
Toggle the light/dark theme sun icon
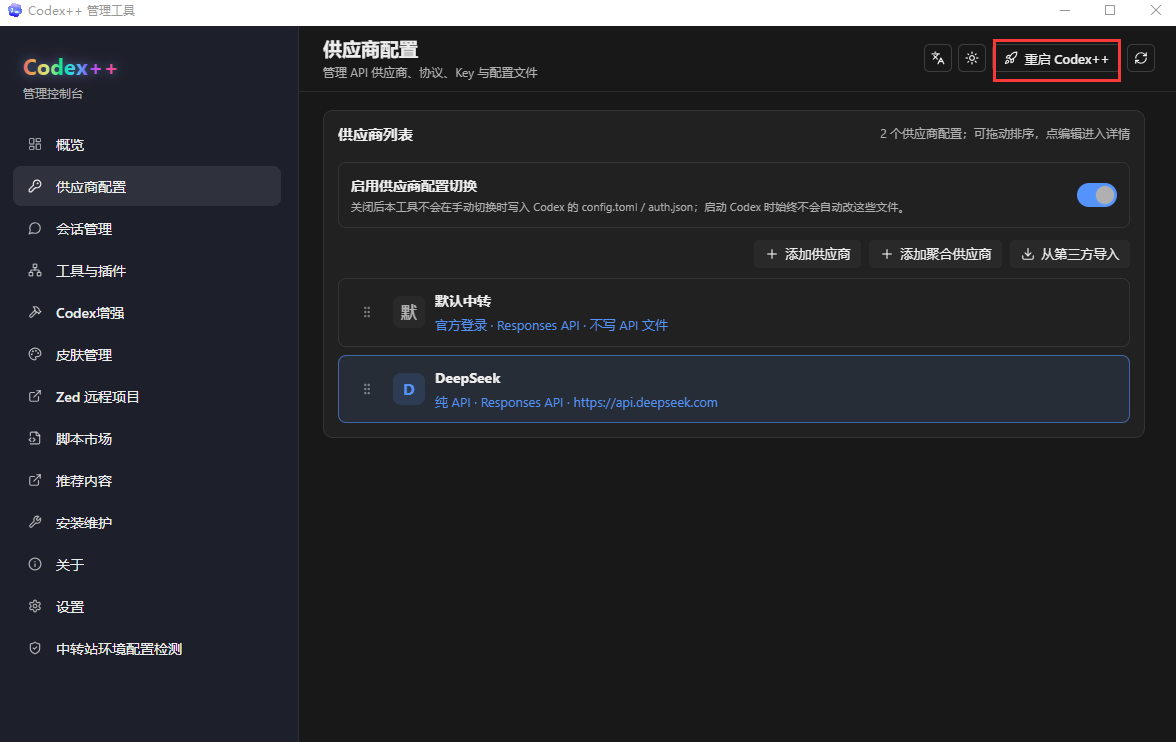(x=972, y=59)
